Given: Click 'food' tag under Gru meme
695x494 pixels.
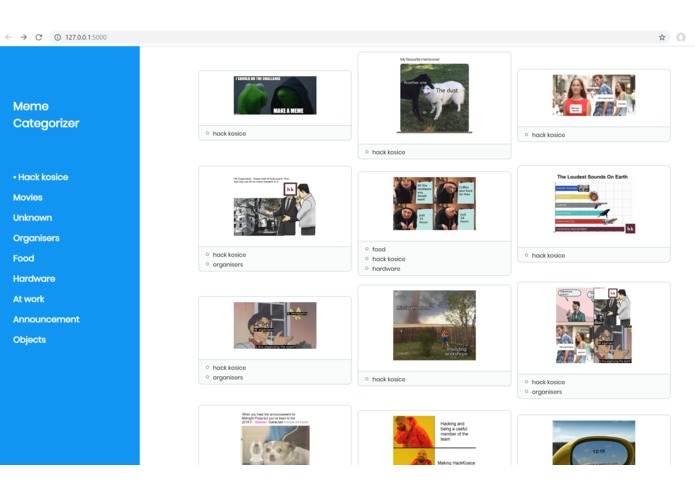Looking at the screenshot, I should 379,249.
